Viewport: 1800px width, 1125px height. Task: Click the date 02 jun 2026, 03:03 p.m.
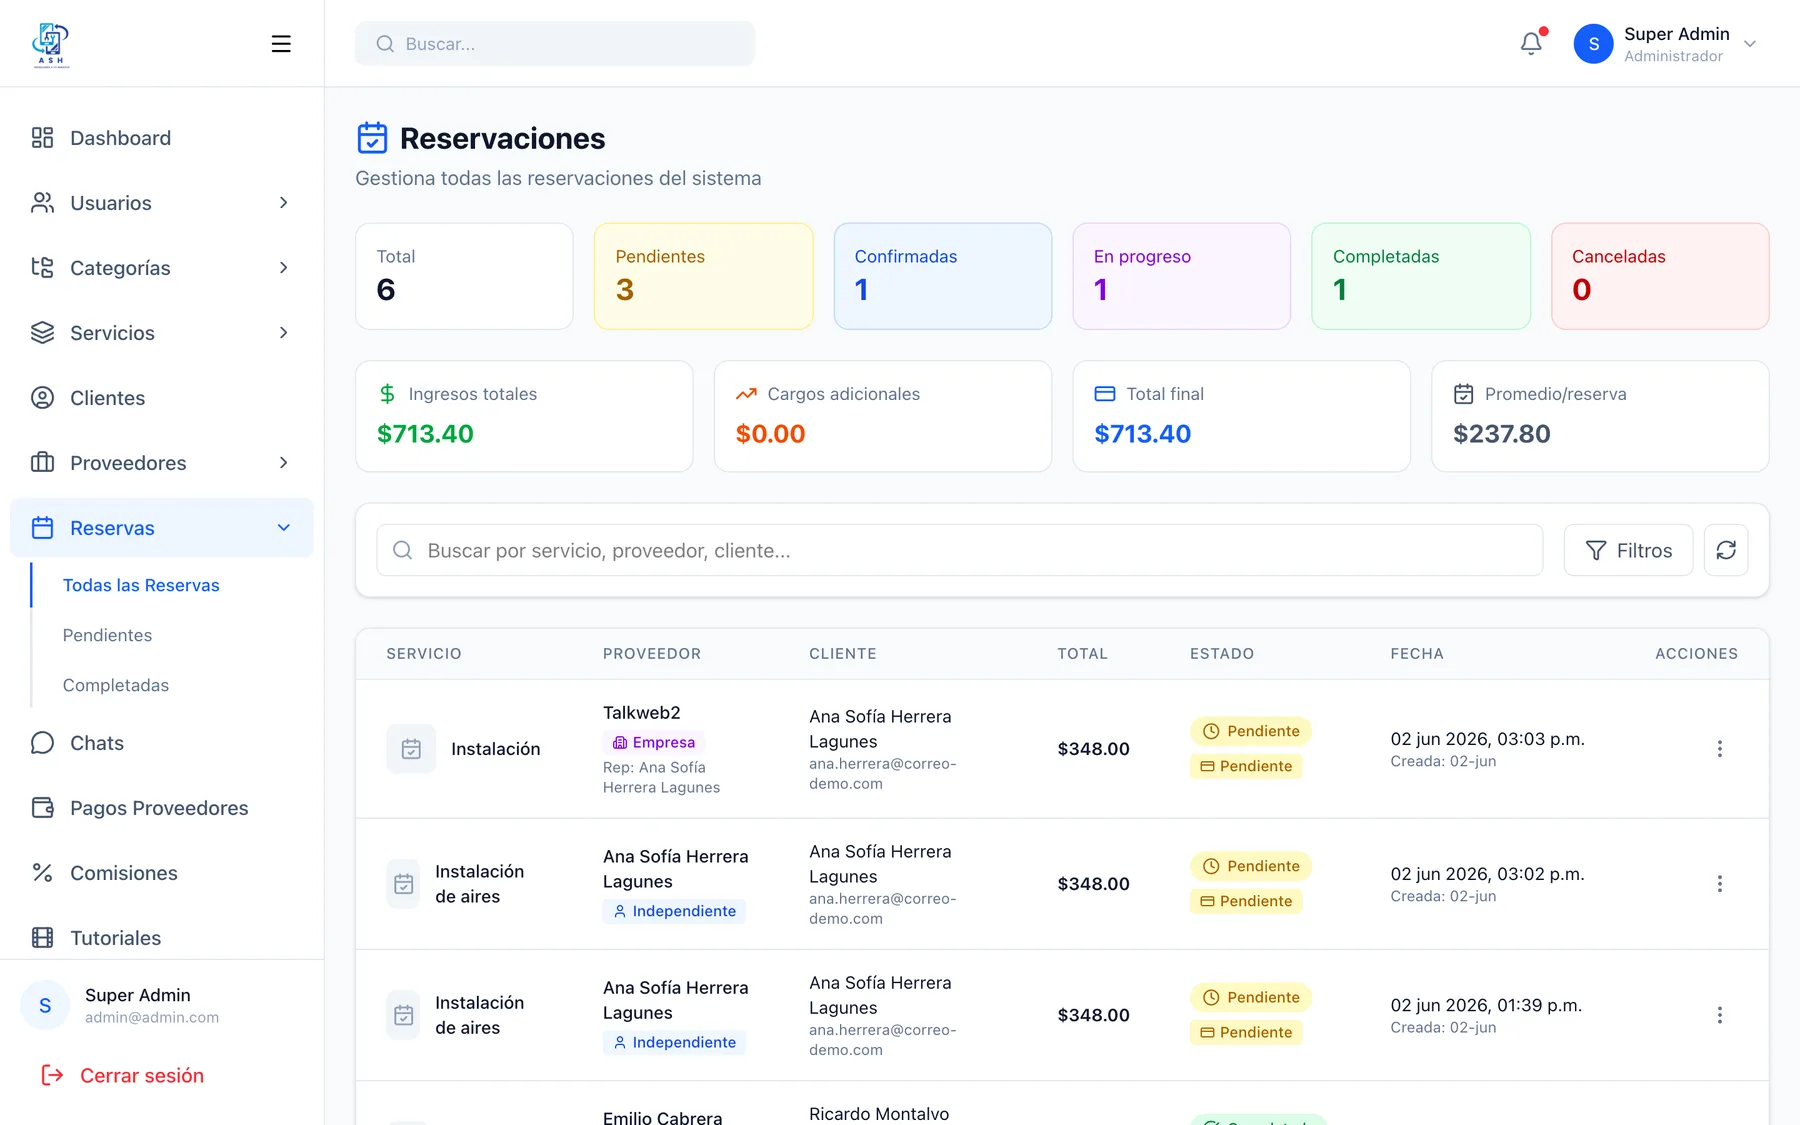[1487, 739]
